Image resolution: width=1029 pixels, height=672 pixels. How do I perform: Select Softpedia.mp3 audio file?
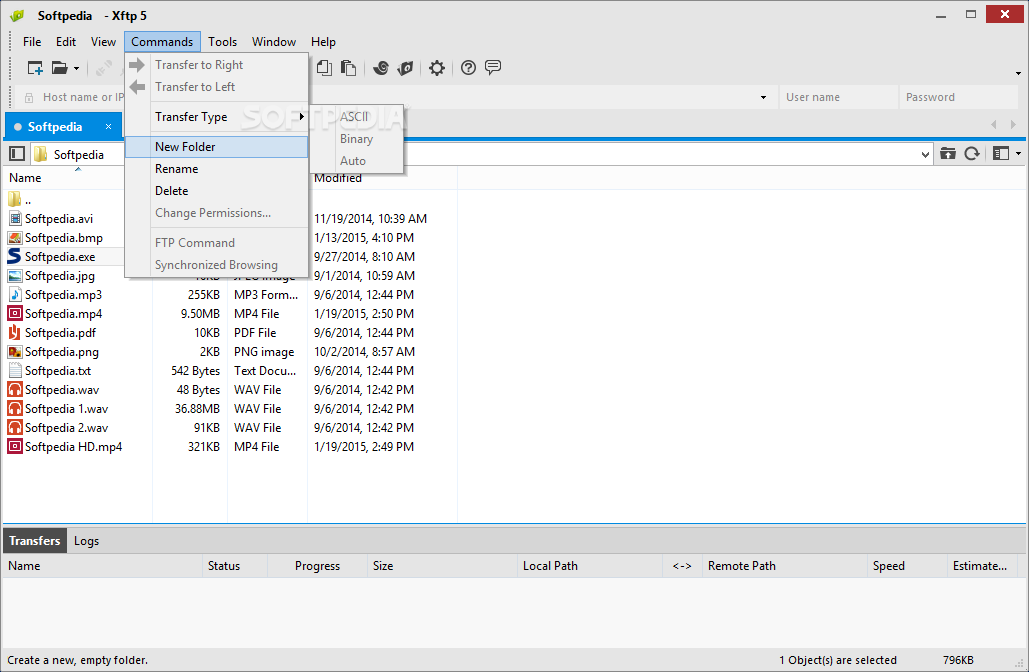point(63,295)
